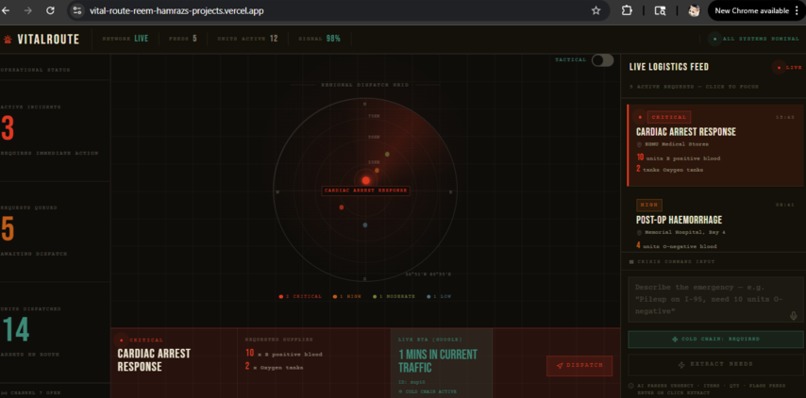The height and width of the screenshot is (398, 806).
Task: Click the site info icon in address bar
Action: [x=77, y=10]
